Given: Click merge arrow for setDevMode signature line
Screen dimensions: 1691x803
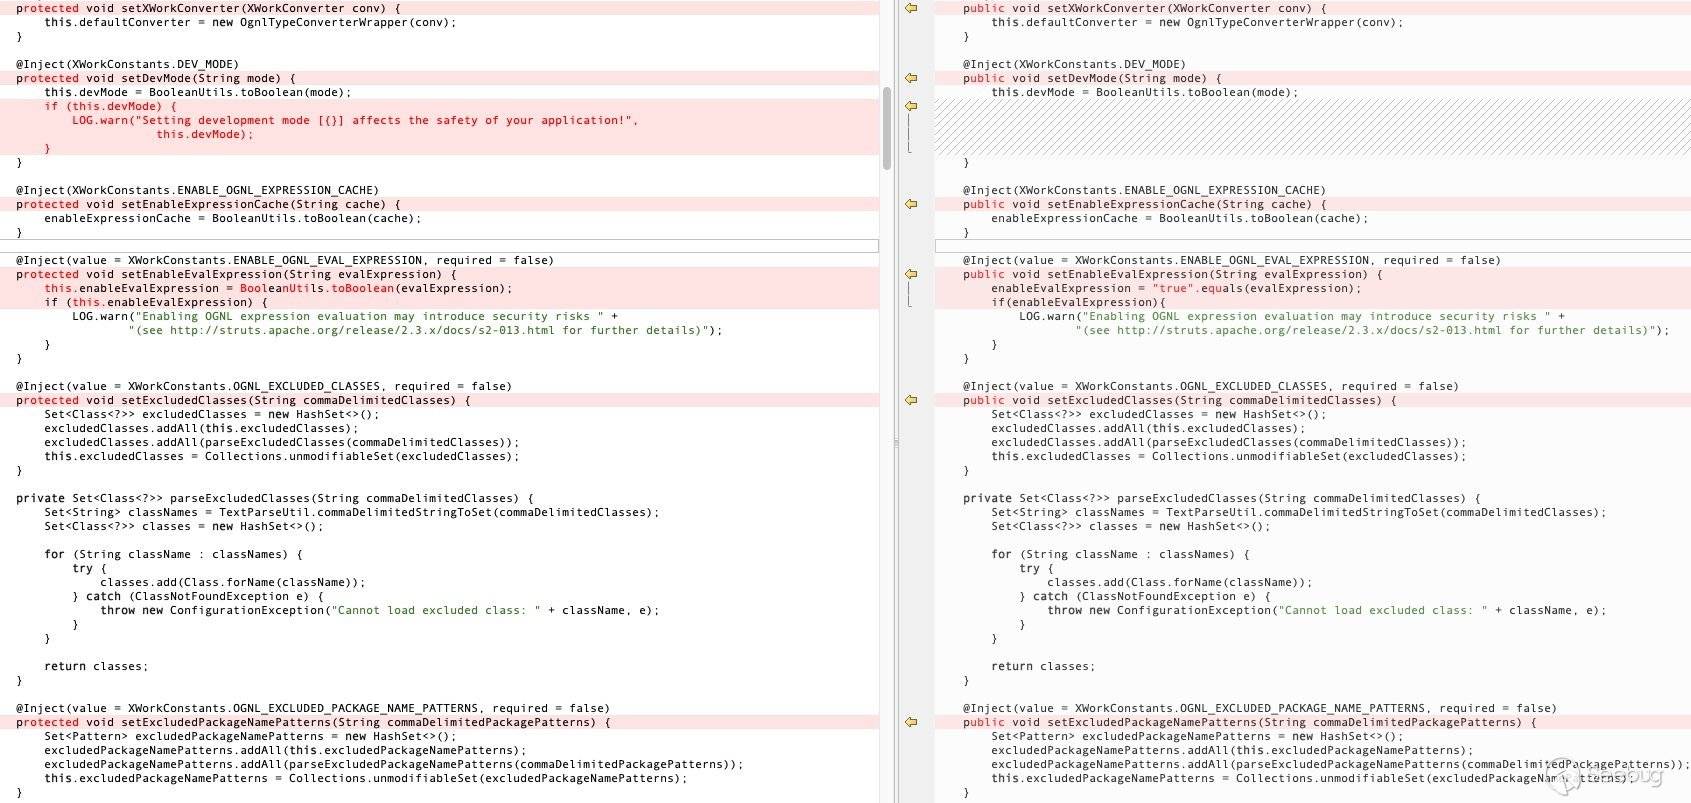Looking at the screenshot, I should pyautogui.click(x=911, y=78).
